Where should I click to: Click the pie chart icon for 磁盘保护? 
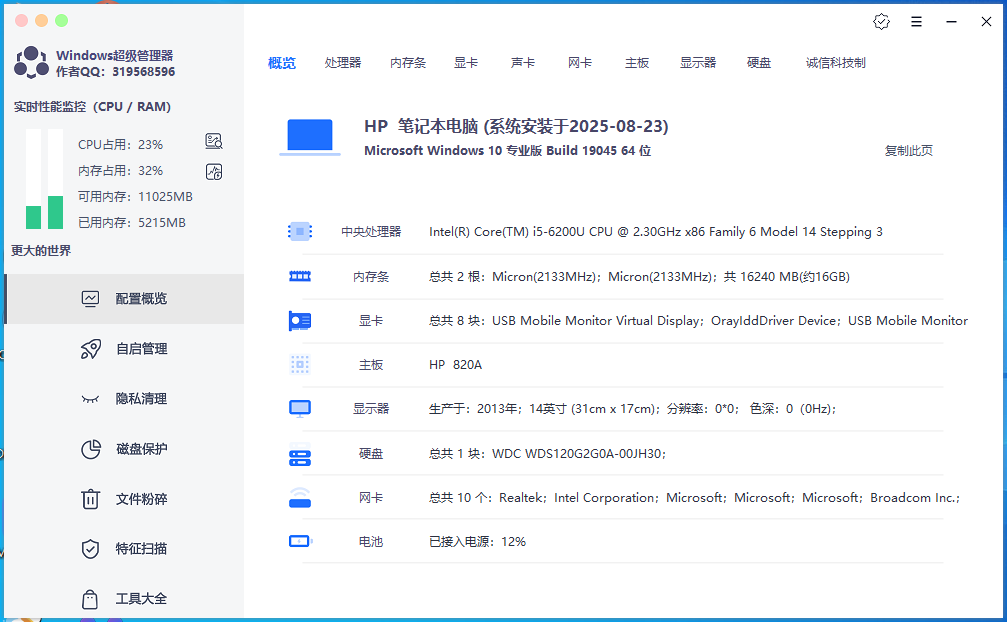click(90, 449)
